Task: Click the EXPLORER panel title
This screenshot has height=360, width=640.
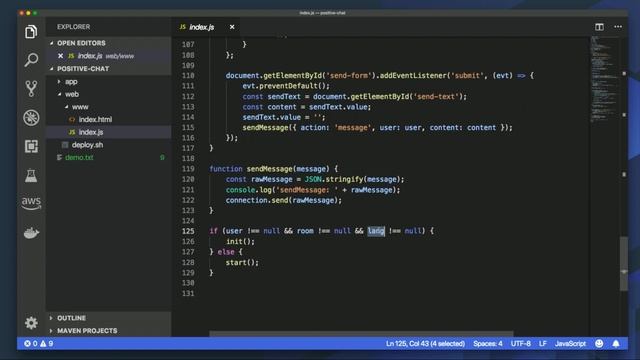Action: [73, 27]
